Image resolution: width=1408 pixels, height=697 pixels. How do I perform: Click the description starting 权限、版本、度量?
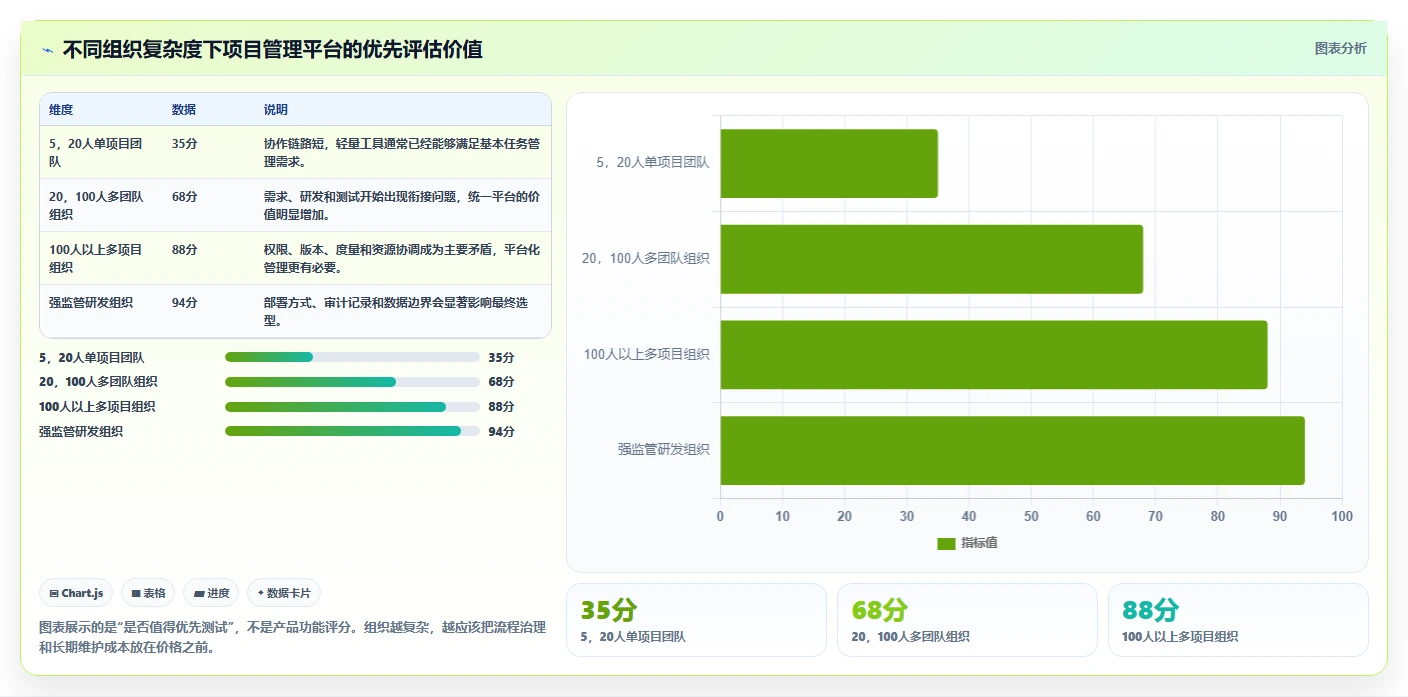coord(402,258)
